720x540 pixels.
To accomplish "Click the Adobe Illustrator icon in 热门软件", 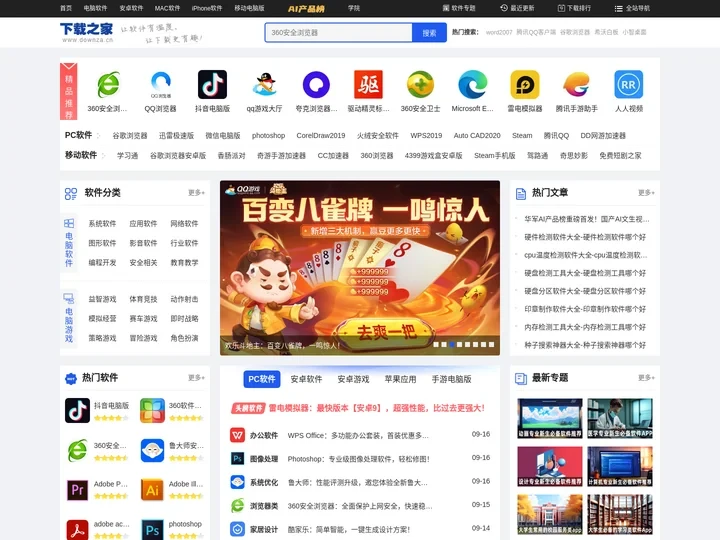I will point(152,490).
